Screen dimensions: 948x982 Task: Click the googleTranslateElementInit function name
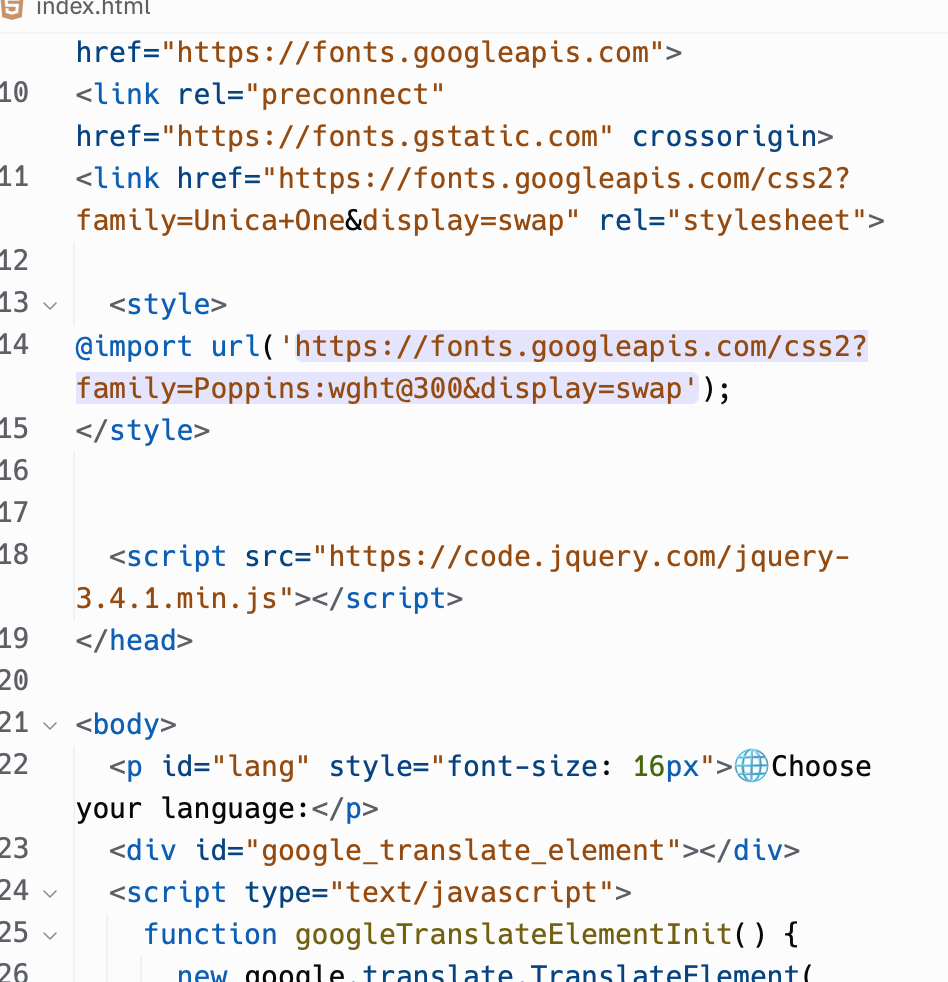coord(513,934)
